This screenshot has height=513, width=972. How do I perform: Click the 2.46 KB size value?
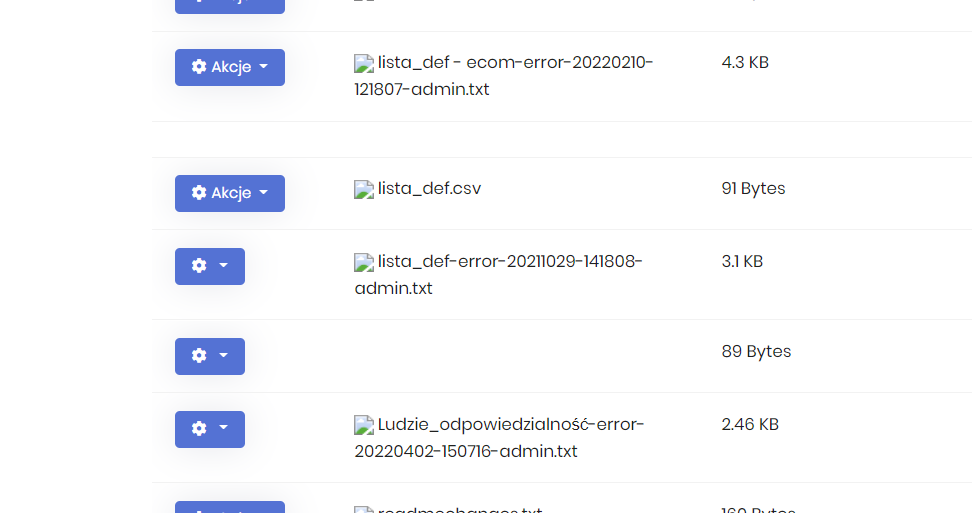pos(750,424)
